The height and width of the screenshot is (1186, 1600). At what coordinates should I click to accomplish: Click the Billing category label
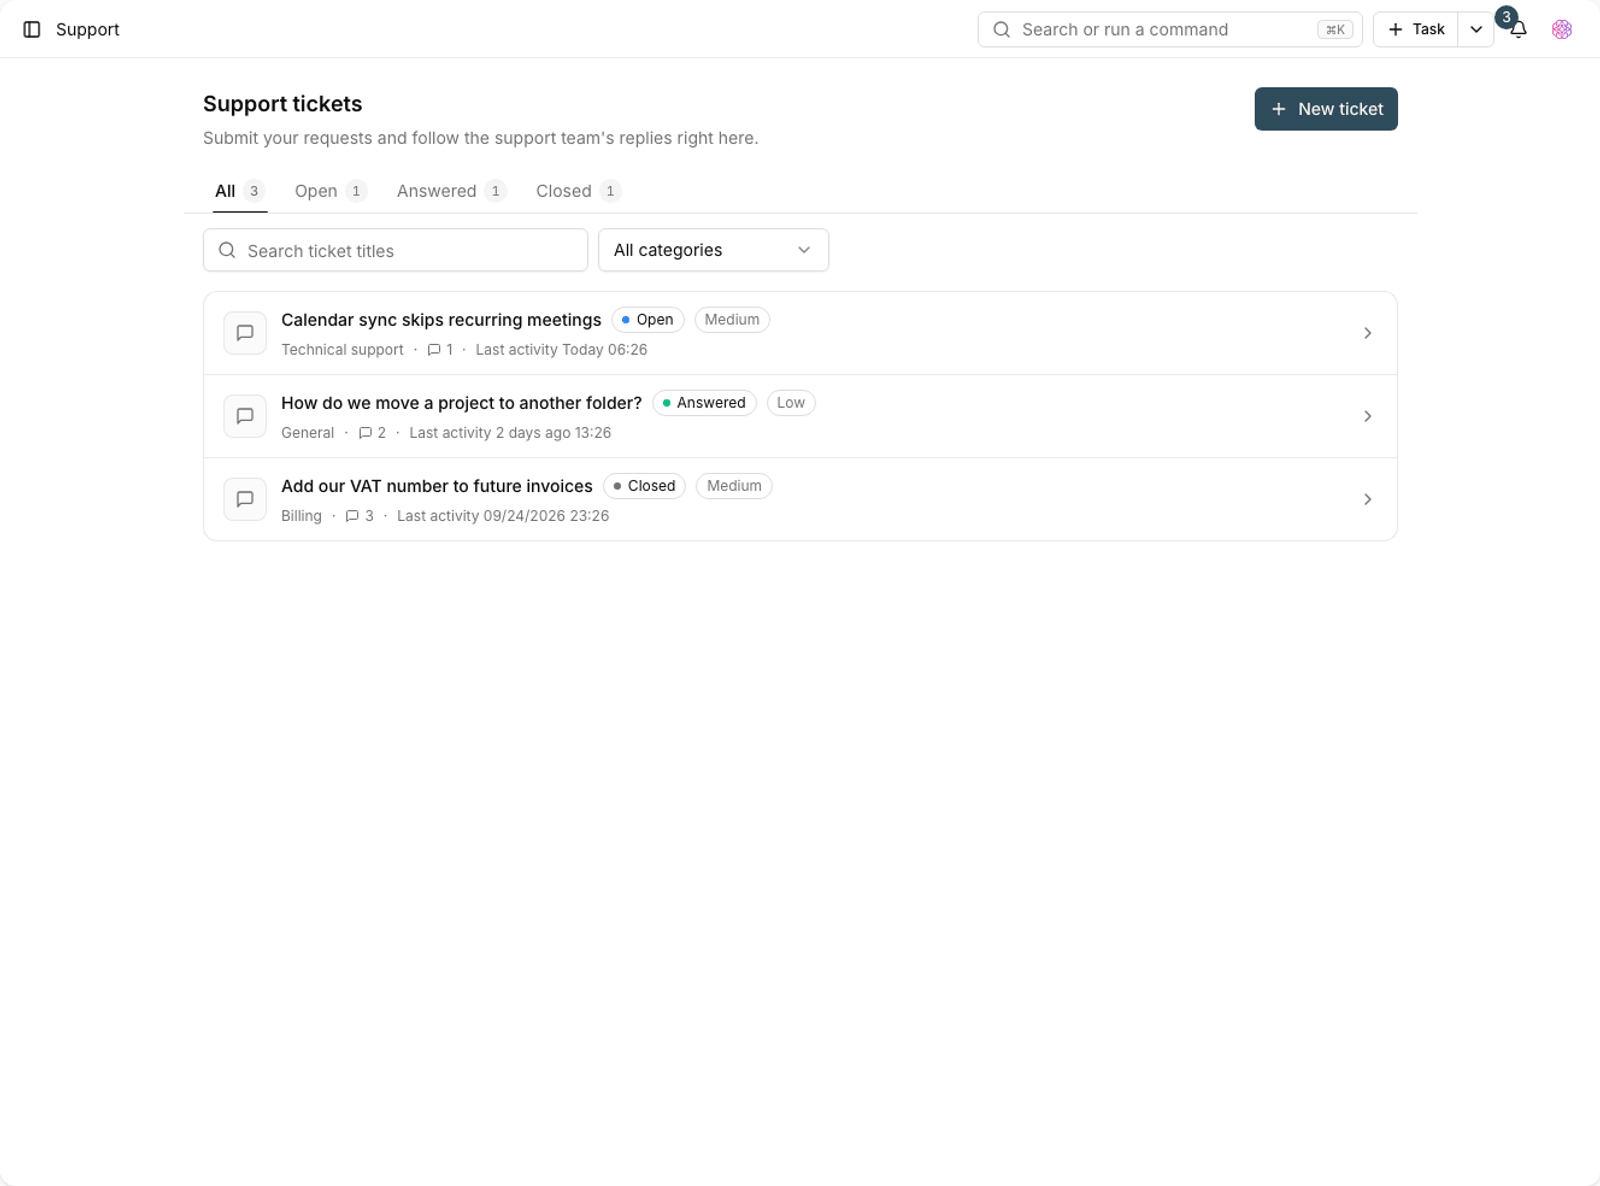coord(301,516)
